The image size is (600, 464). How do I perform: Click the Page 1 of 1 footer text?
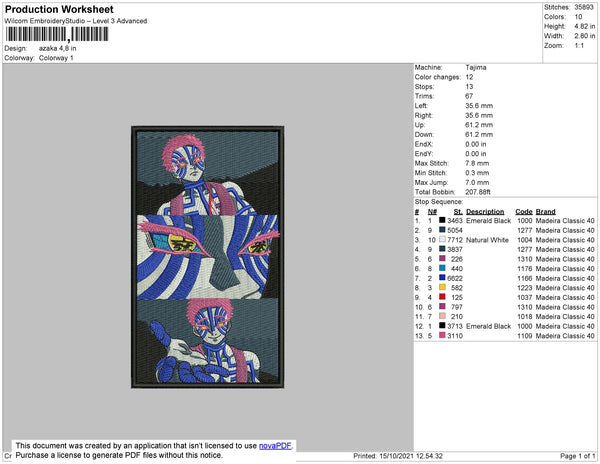tap(577, 456)
